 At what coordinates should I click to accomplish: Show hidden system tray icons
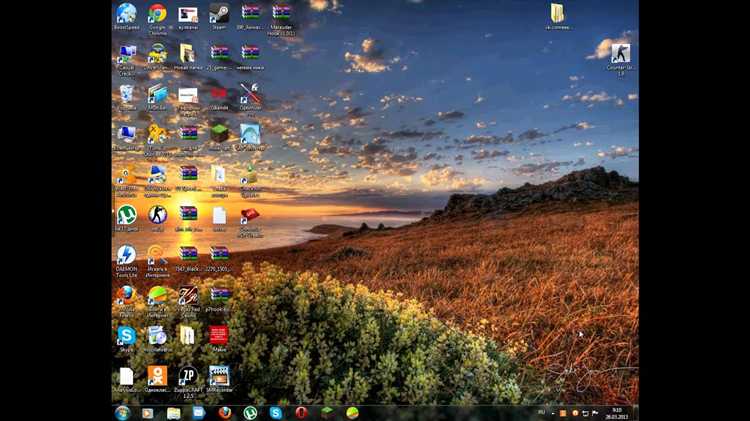552,413
